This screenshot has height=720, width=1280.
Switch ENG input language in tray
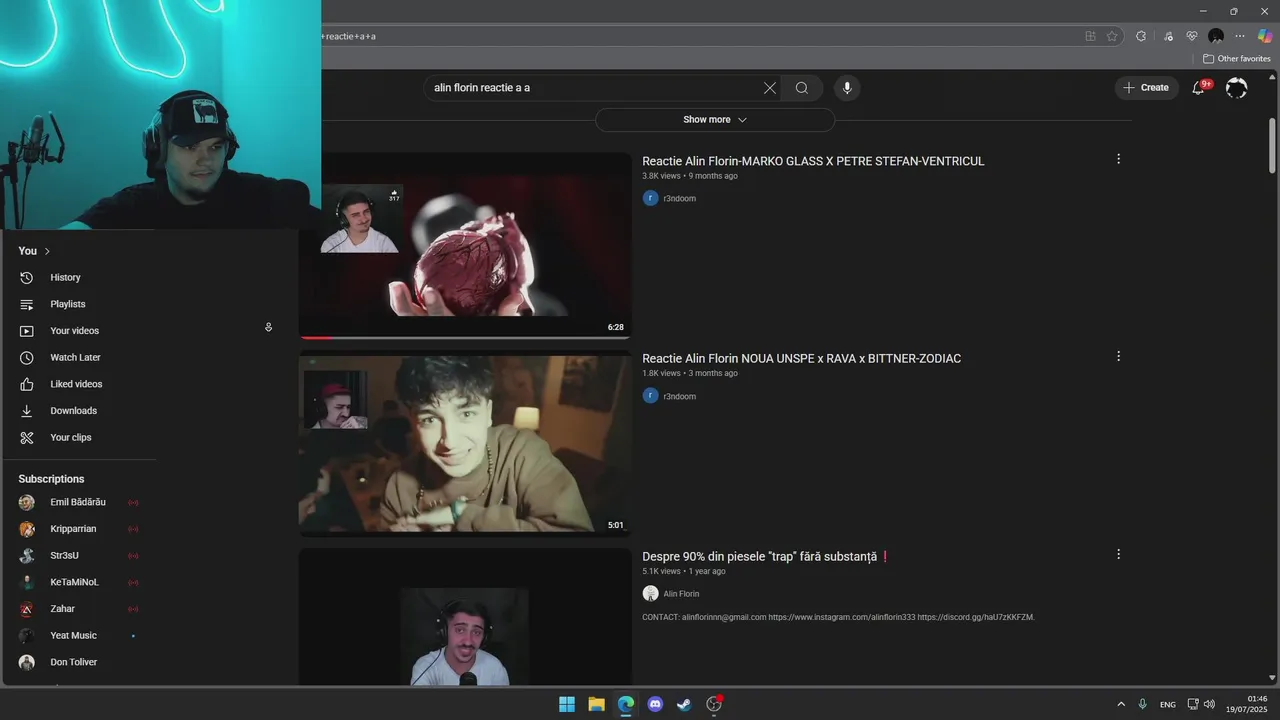tap(1167, 705)
